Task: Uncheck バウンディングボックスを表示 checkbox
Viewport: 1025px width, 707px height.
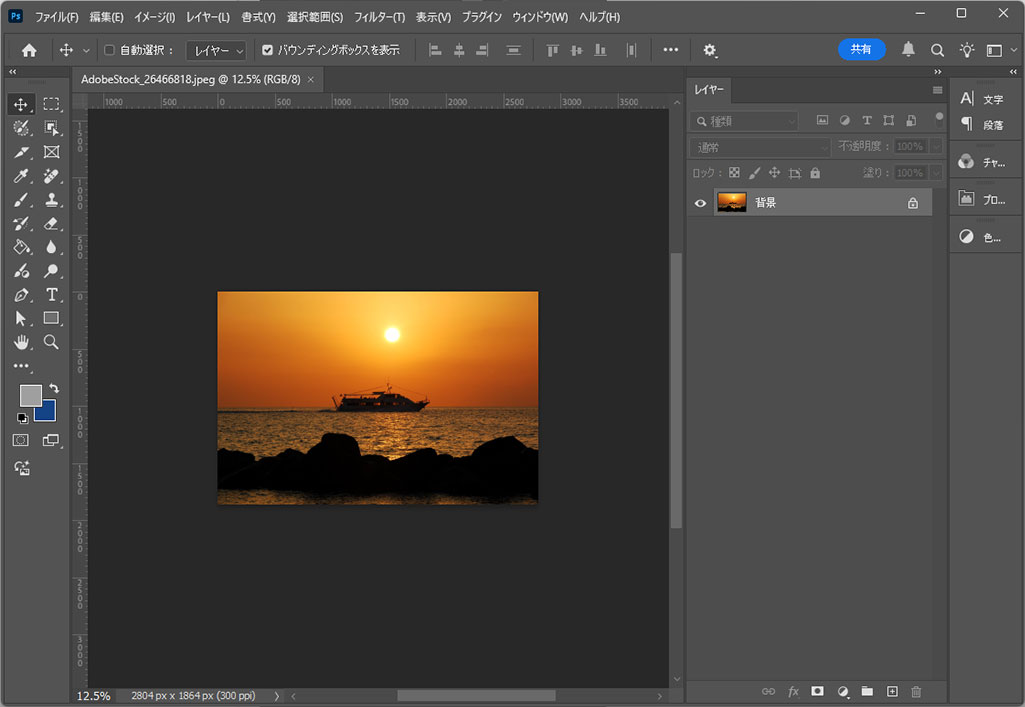Action: coord(267,50)
